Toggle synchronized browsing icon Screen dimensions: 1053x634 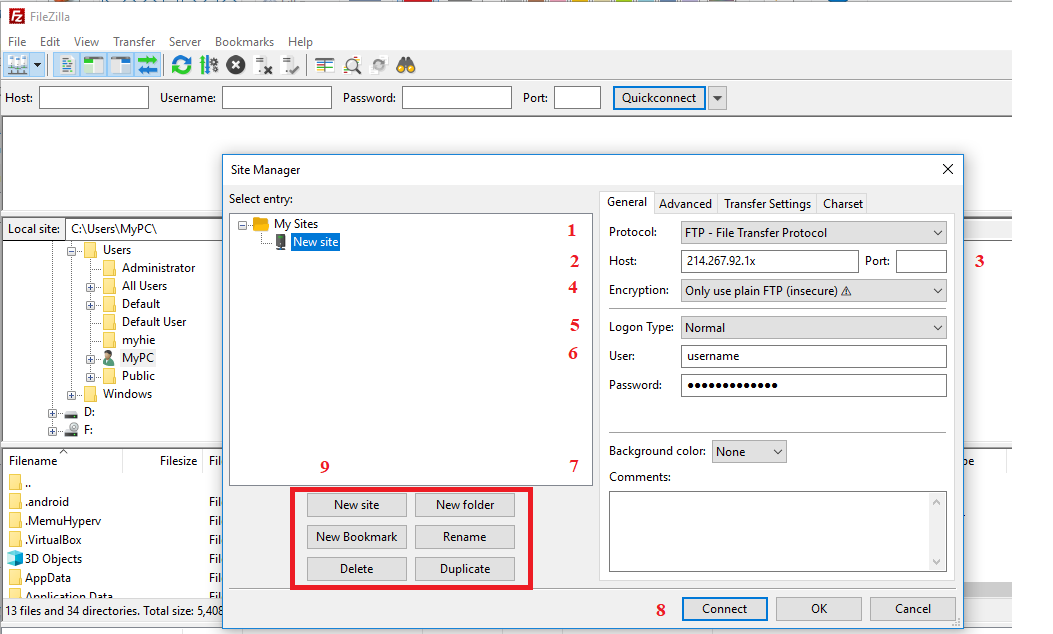tap(379, 65)
